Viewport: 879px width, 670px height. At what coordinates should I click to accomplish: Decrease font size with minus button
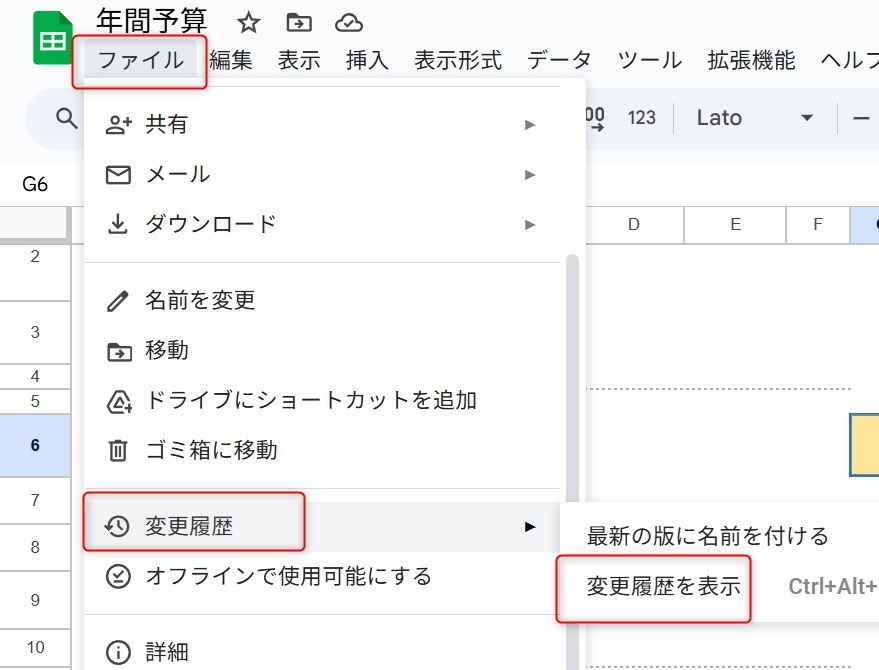pos(861,118)
